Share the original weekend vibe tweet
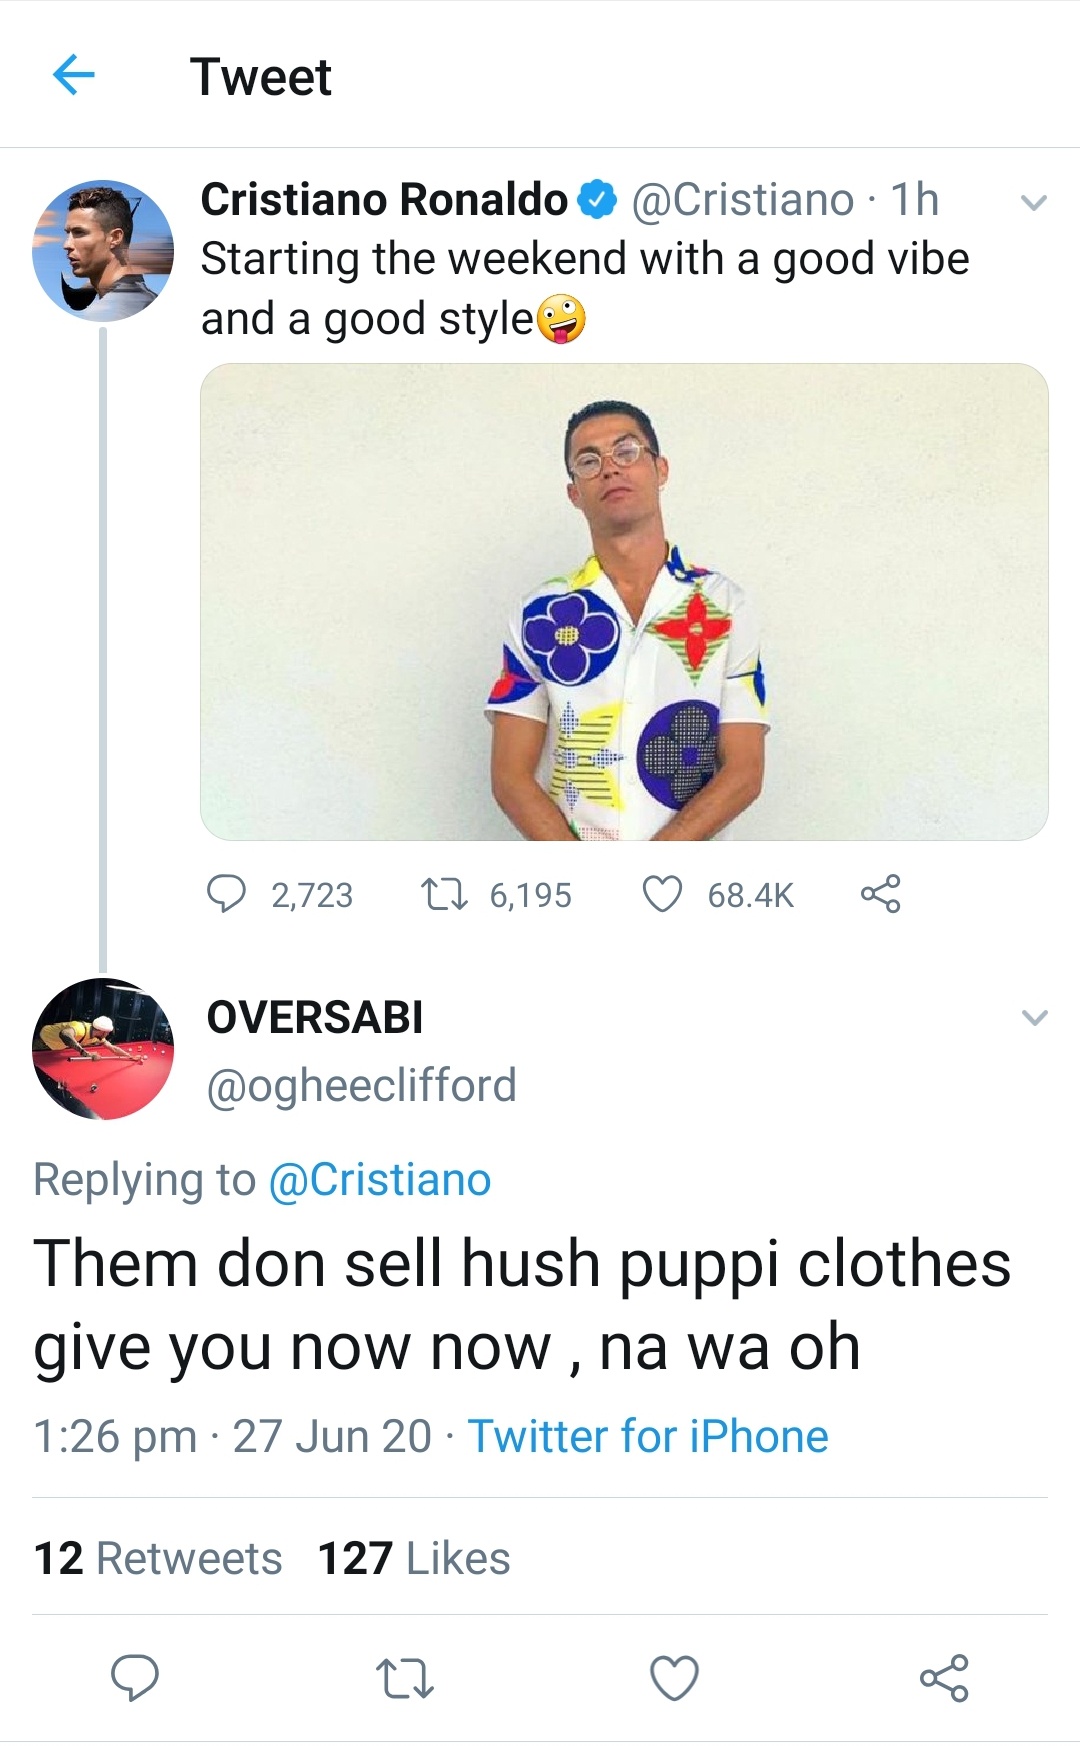1080x1746 pixels. [x=880, y=894]
